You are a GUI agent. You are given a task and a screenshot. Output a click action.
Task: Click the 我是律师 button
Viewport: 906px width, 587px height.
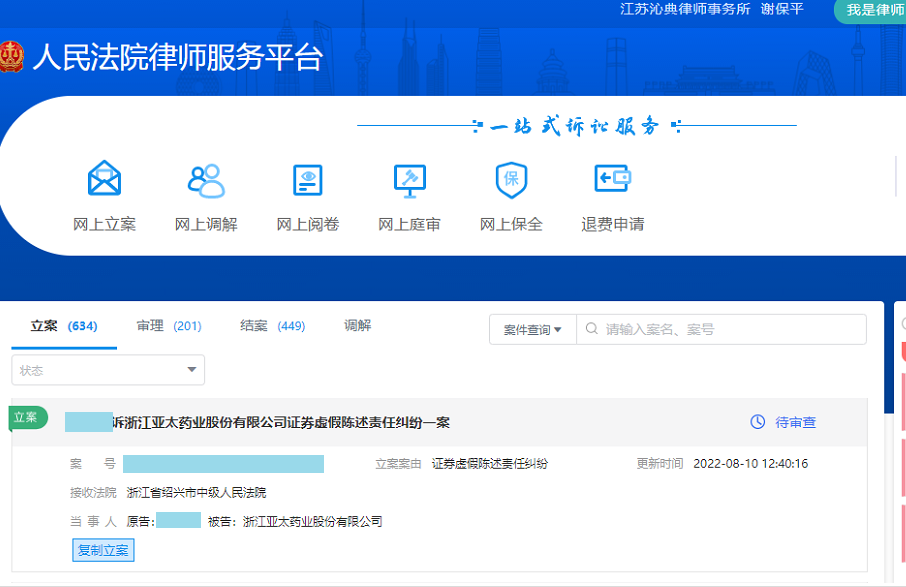coord(873,10)
